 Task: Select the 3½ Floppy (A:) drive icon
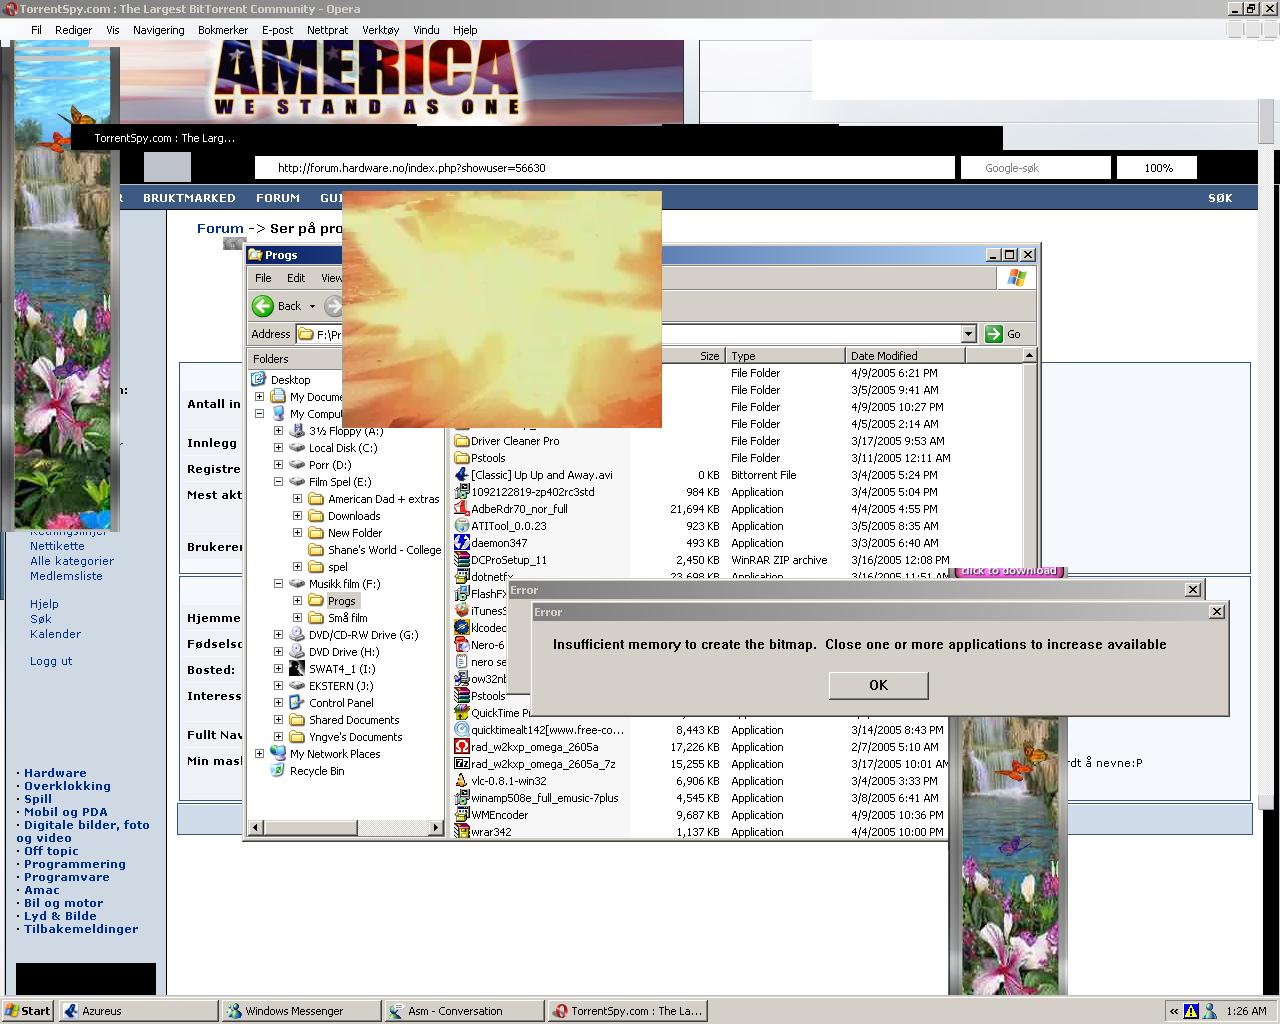click(297, 431)
